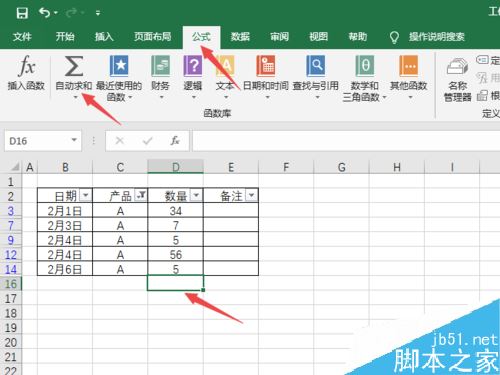Select row 12 header
The height and width of the screenshot is (375, 500).
(x=11, y=255)
